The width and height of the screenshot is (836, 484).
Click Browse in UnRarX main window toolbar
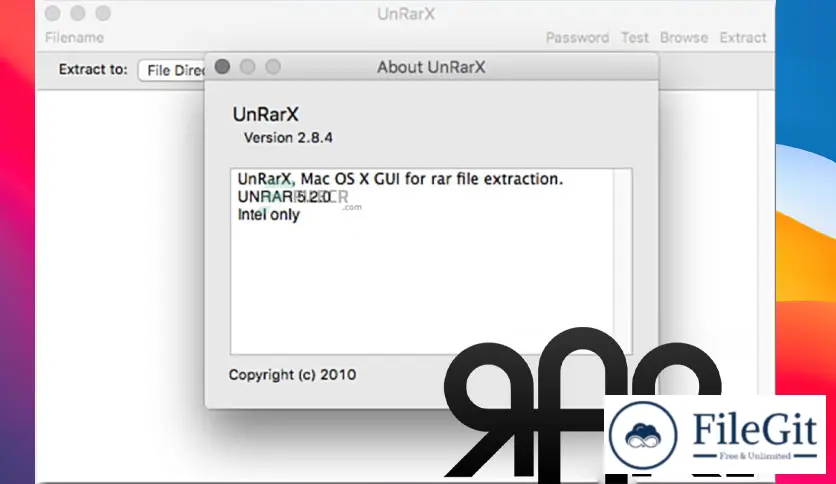point(684,38)
